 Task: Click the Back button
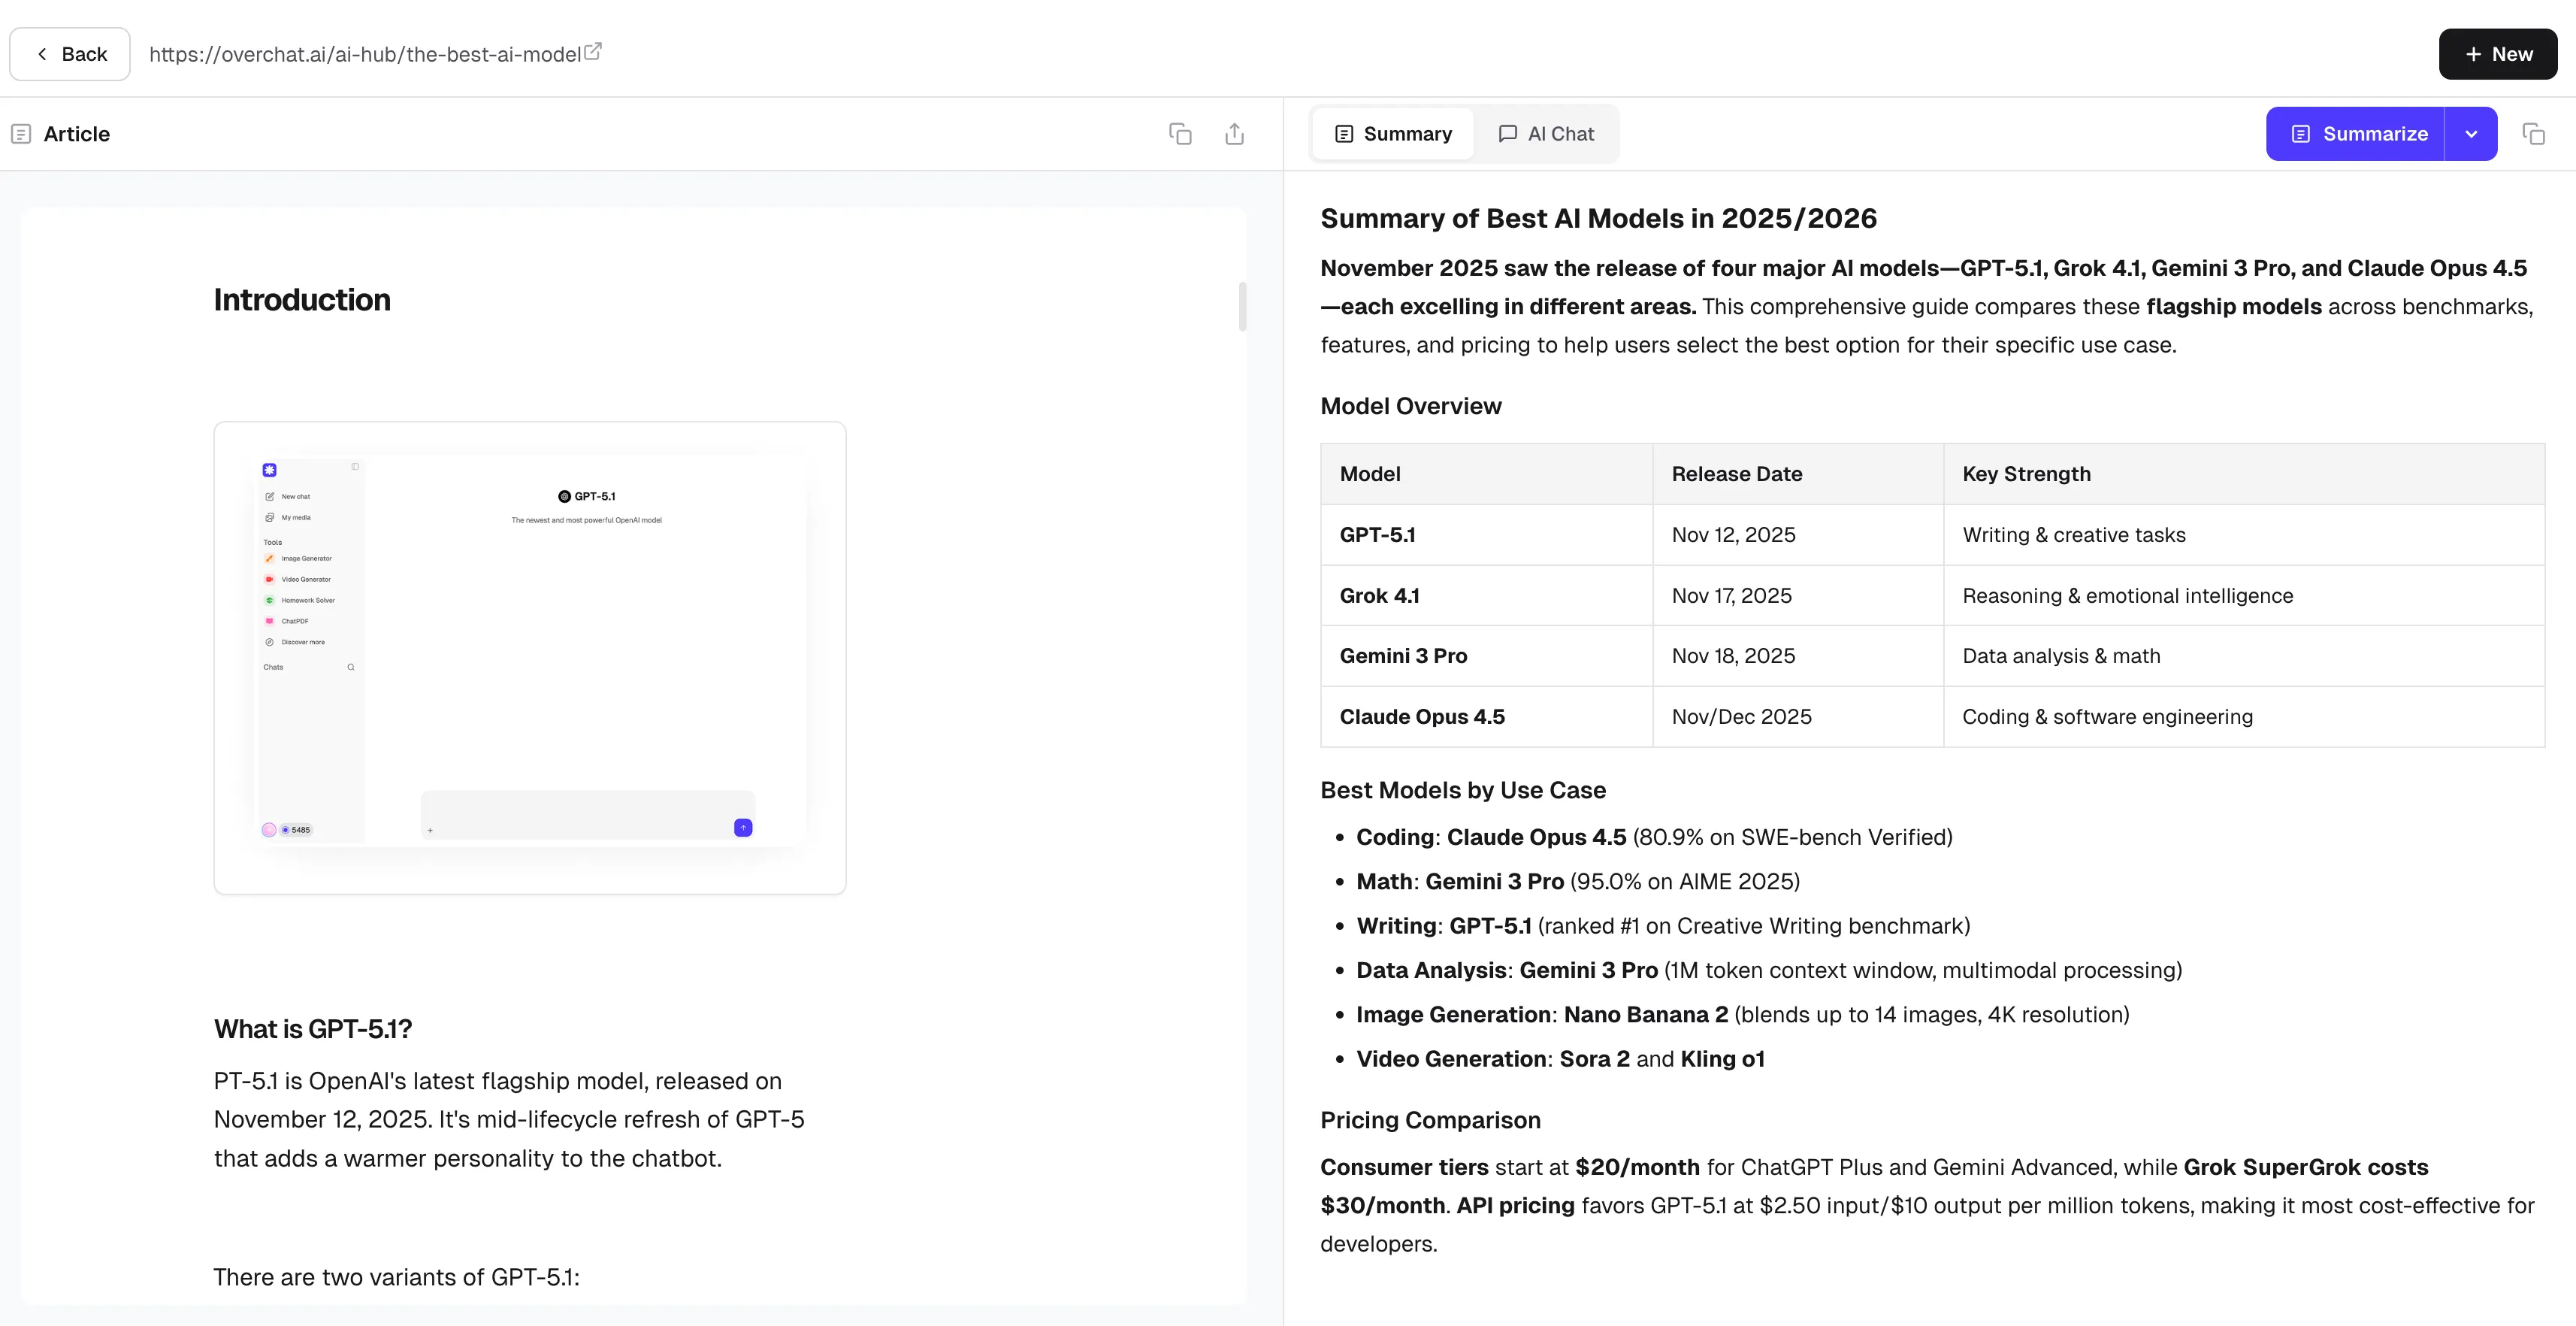pos(69,53)
